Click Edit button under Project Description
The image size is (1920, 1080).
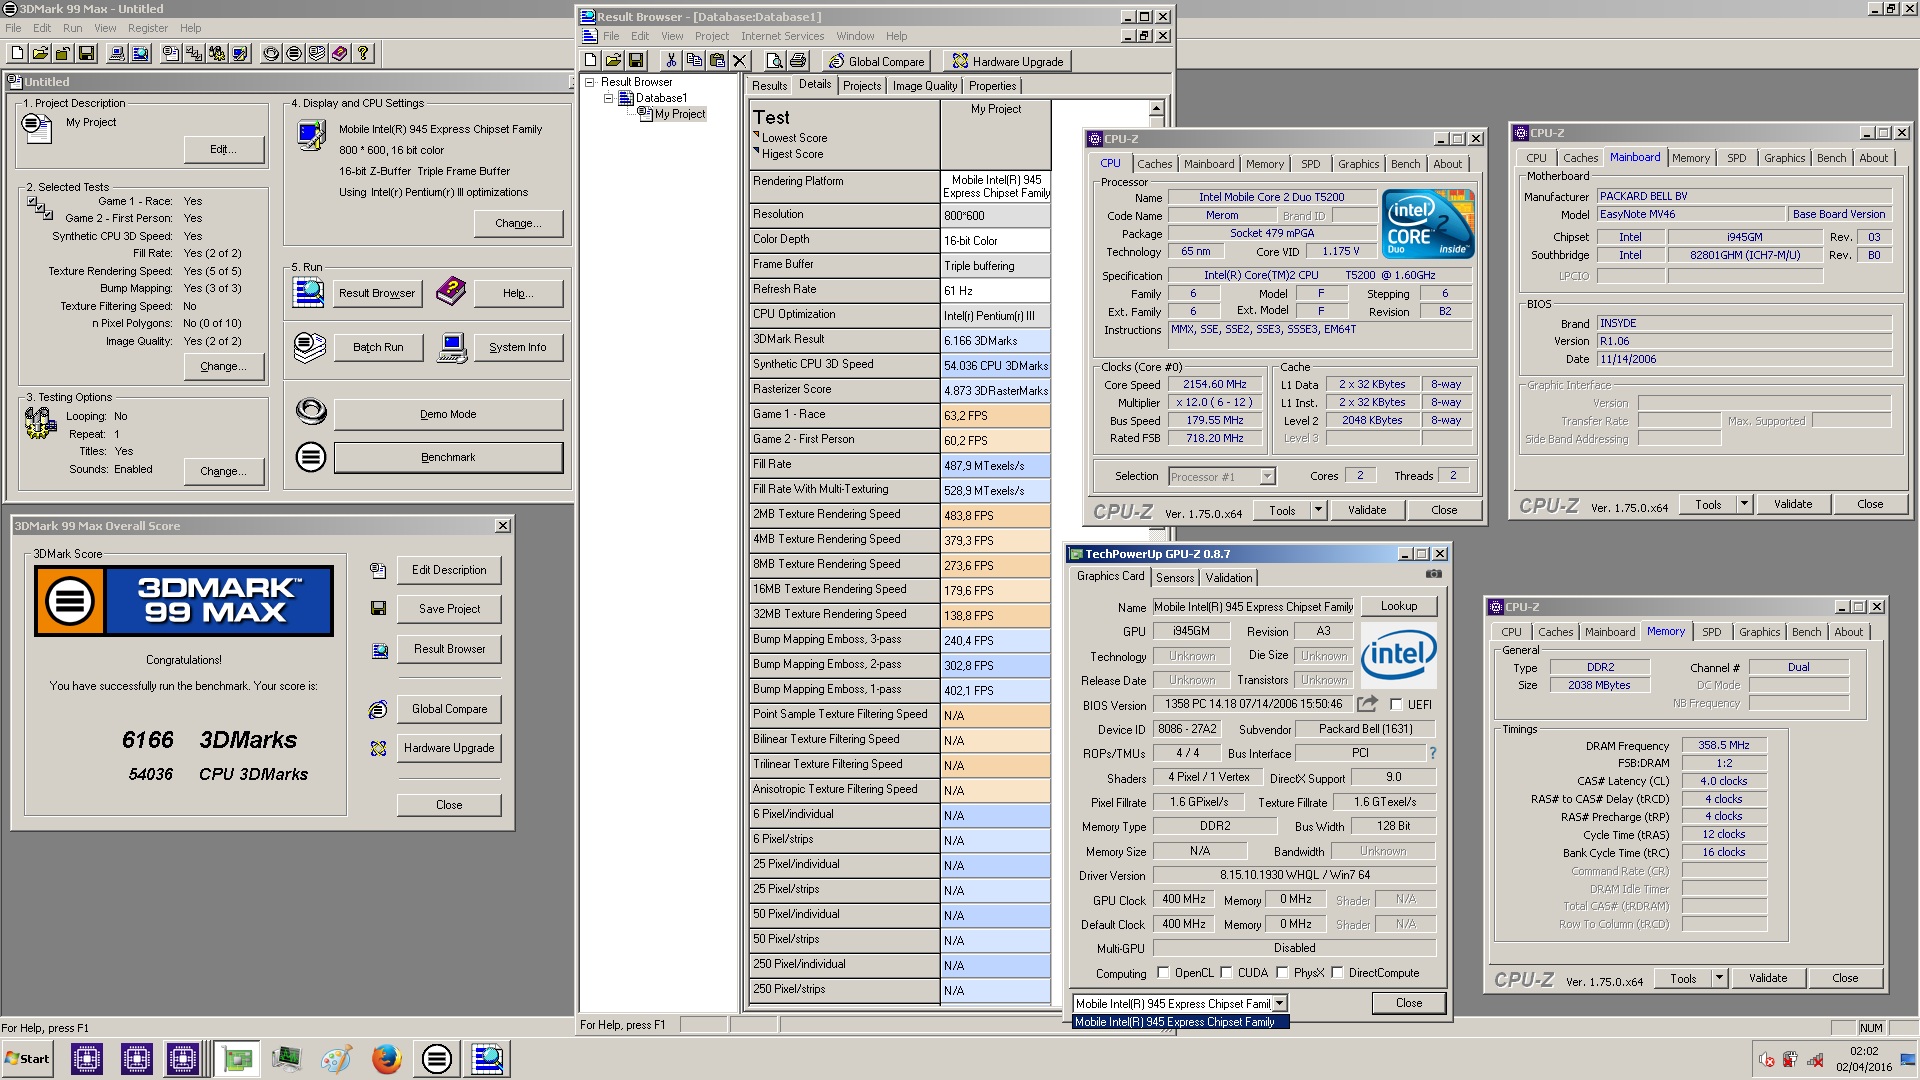224,149
